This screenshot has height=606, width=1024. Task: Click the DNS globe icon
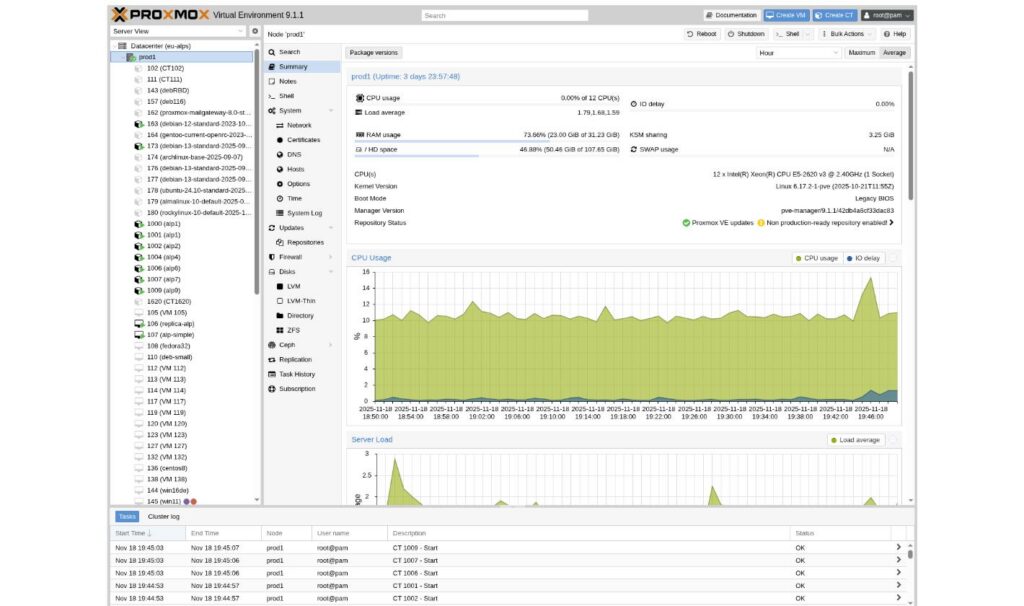point(280,155)
